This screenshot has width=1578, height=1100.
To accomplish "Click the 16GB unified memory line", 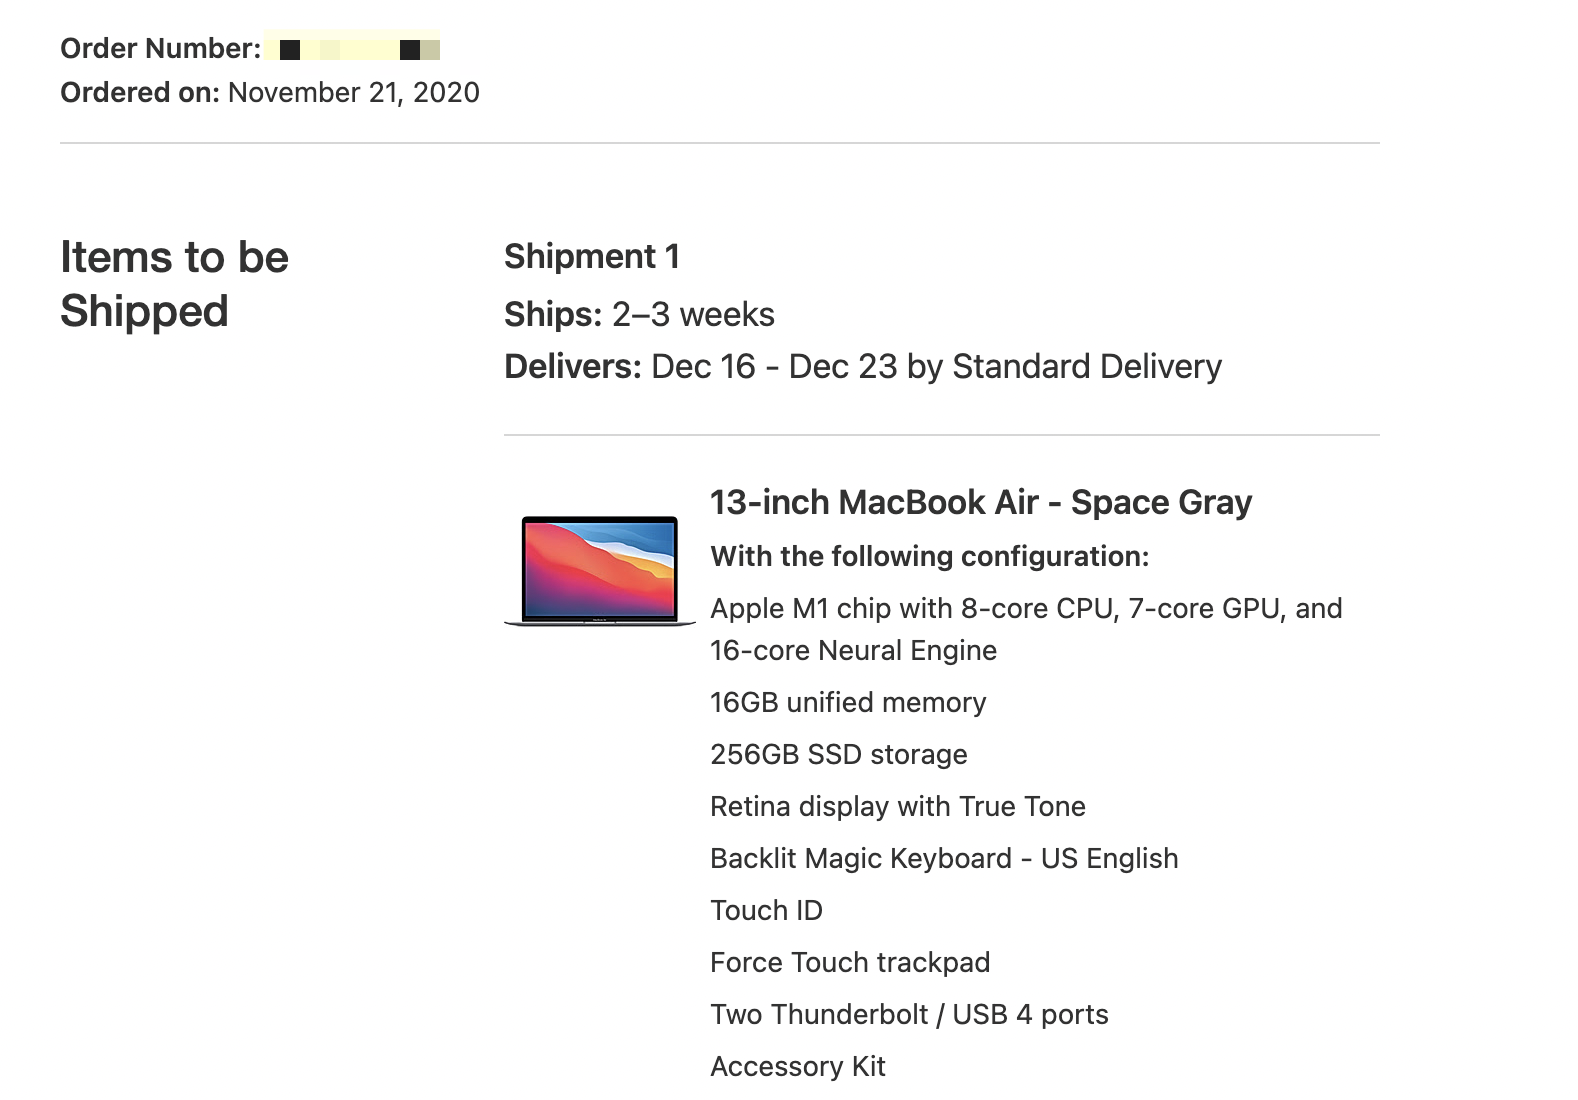I will tap(847, 702).
